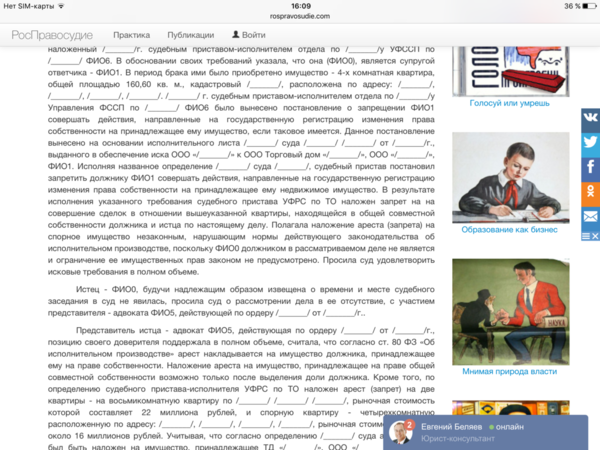Click the partially visible bottom poster thumbnail
The image size is (600, 450).
click(510, 408)
